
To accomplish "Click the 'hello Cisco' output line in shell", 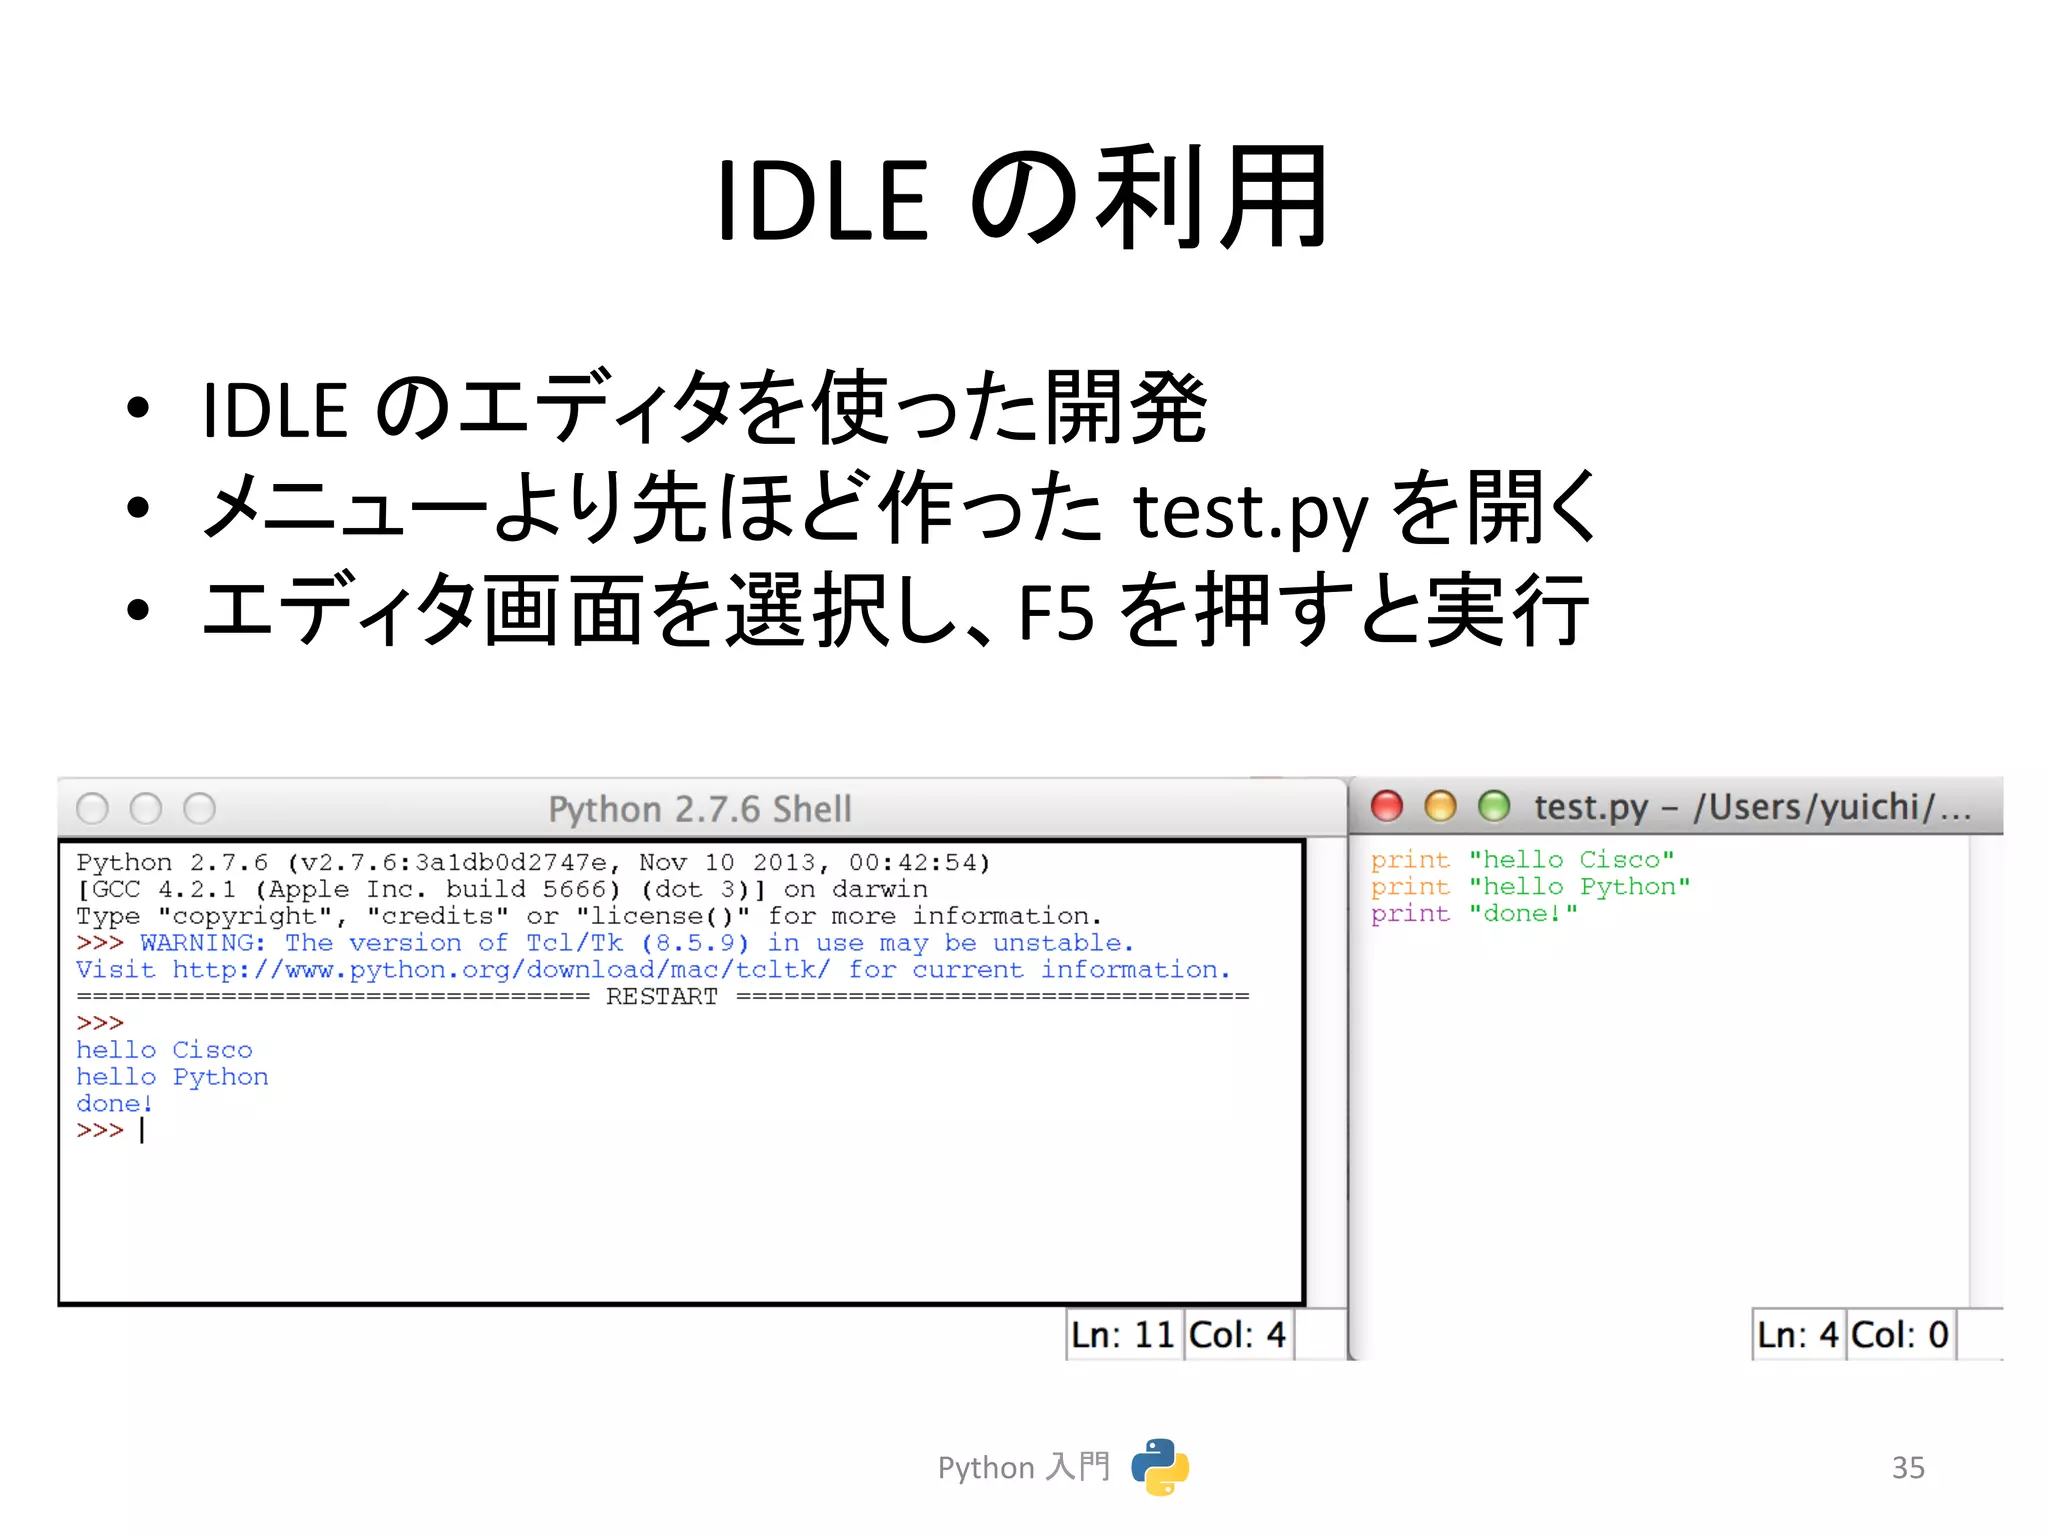I will pyautogui.click(x=165, y=1050).
